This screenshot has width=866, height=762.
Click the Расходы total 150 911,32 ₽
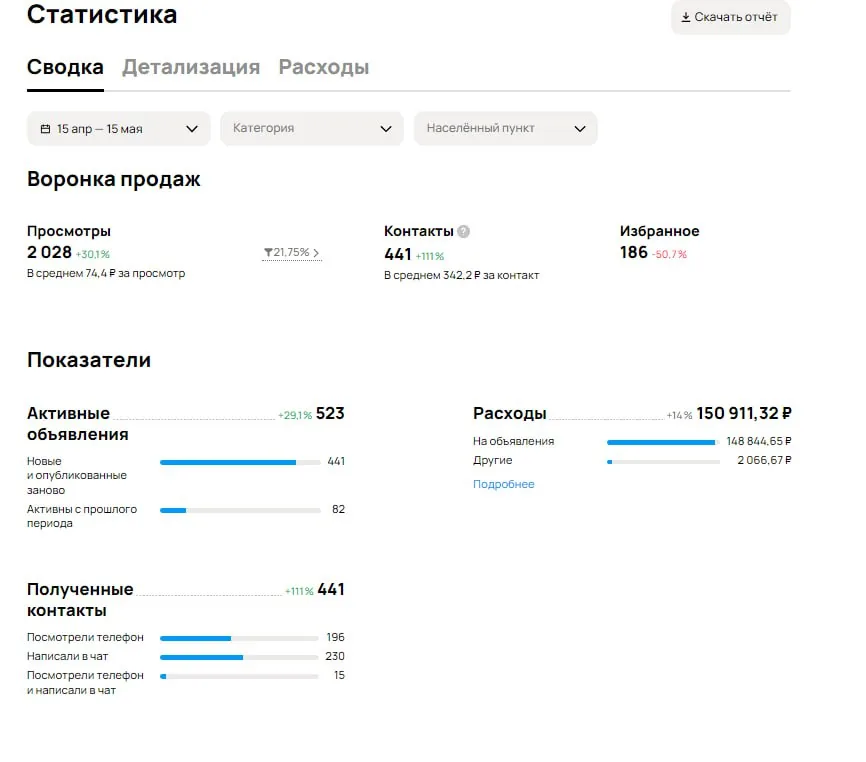click(x=744, y=414)
